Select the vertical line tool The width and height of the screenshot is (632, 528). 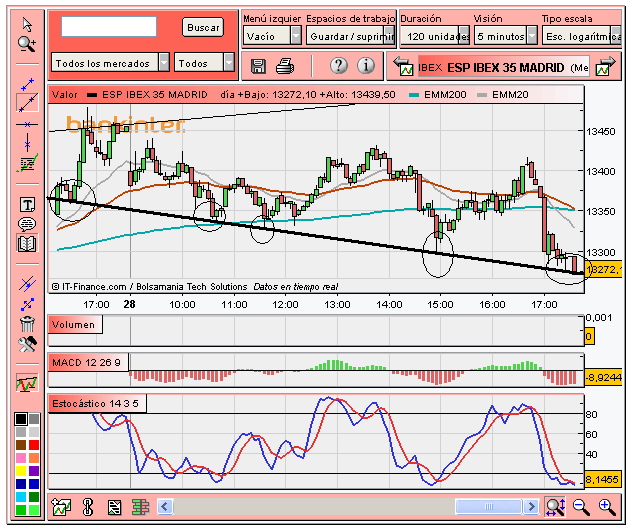pyautogui.click(x=27, y=142)
